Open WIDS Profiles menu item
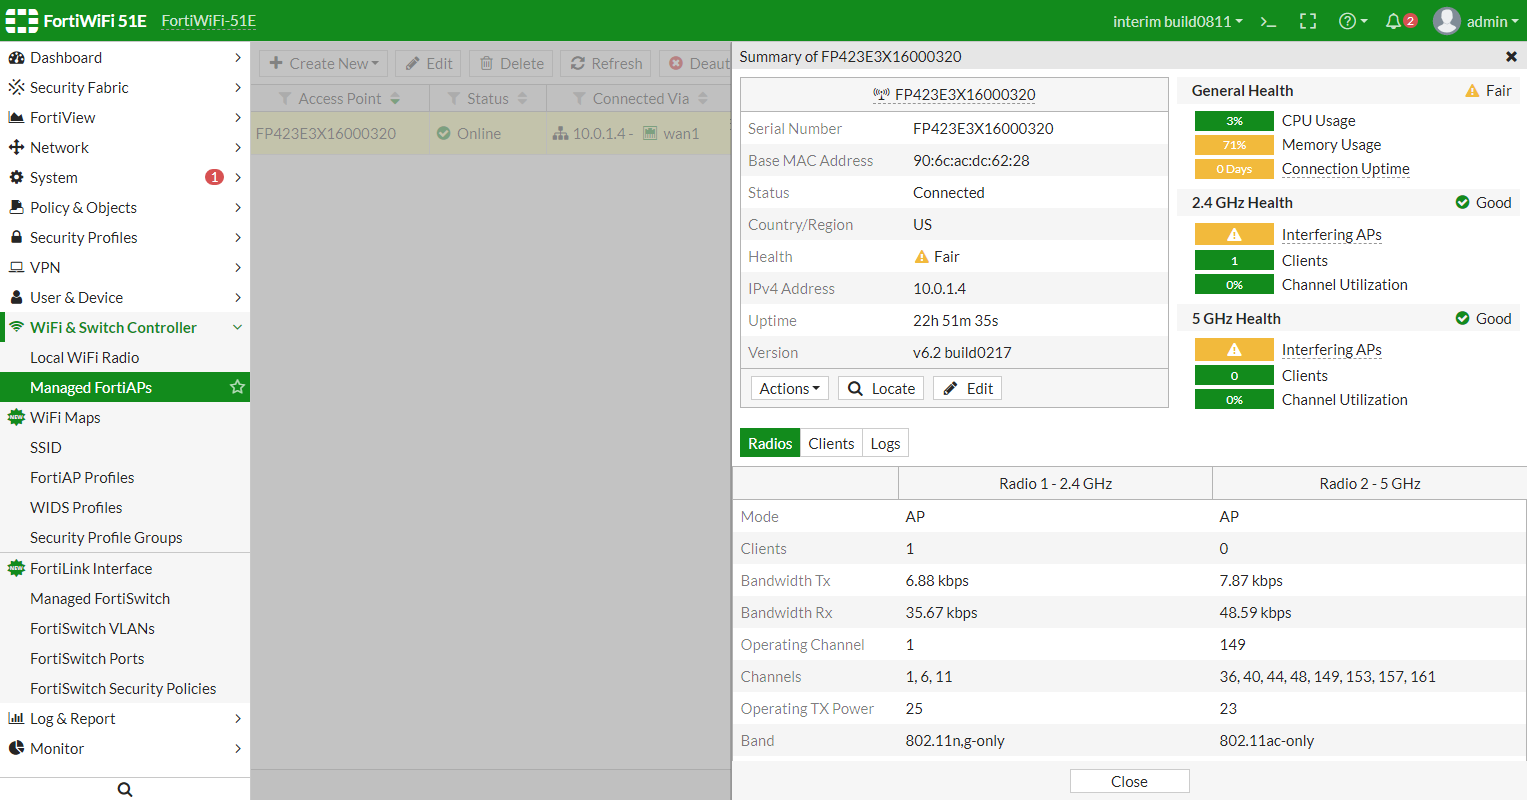The width and height of the screenshot is (1527, 800). (x=125, y=508)
